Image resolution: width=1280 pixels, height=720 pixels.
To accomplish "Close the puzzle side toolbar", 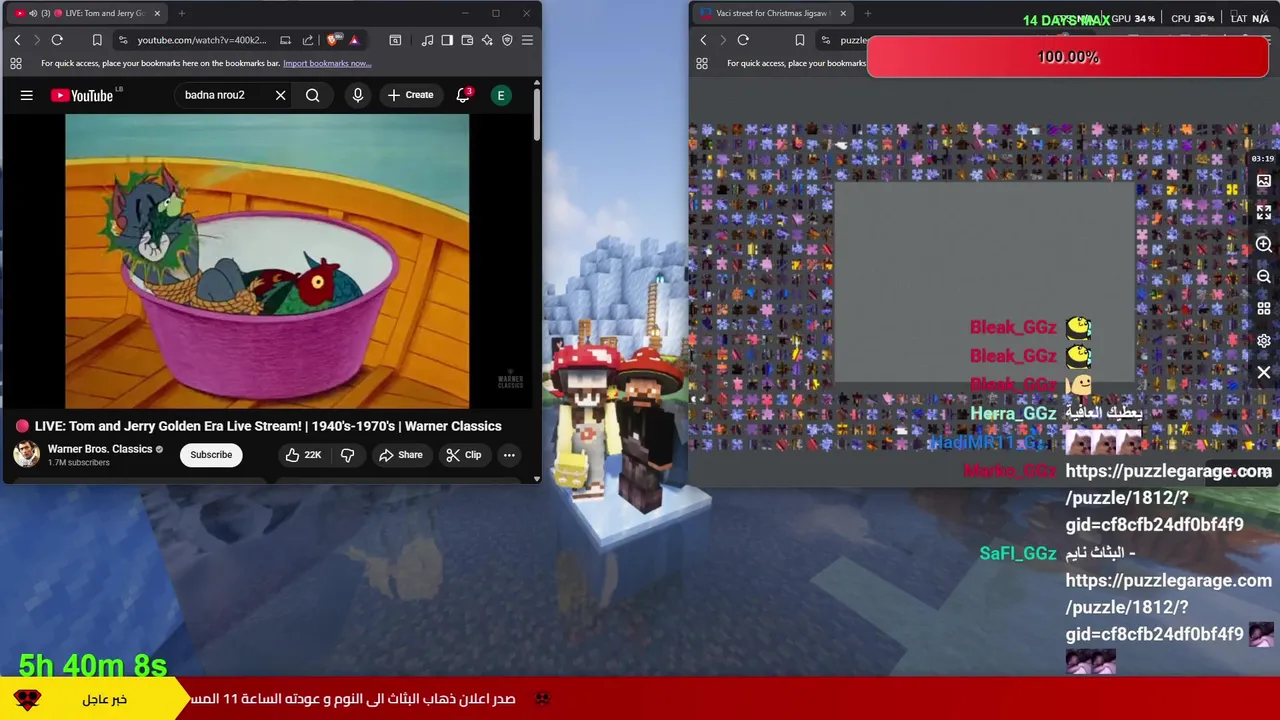I will click(x=1264, y=373).
